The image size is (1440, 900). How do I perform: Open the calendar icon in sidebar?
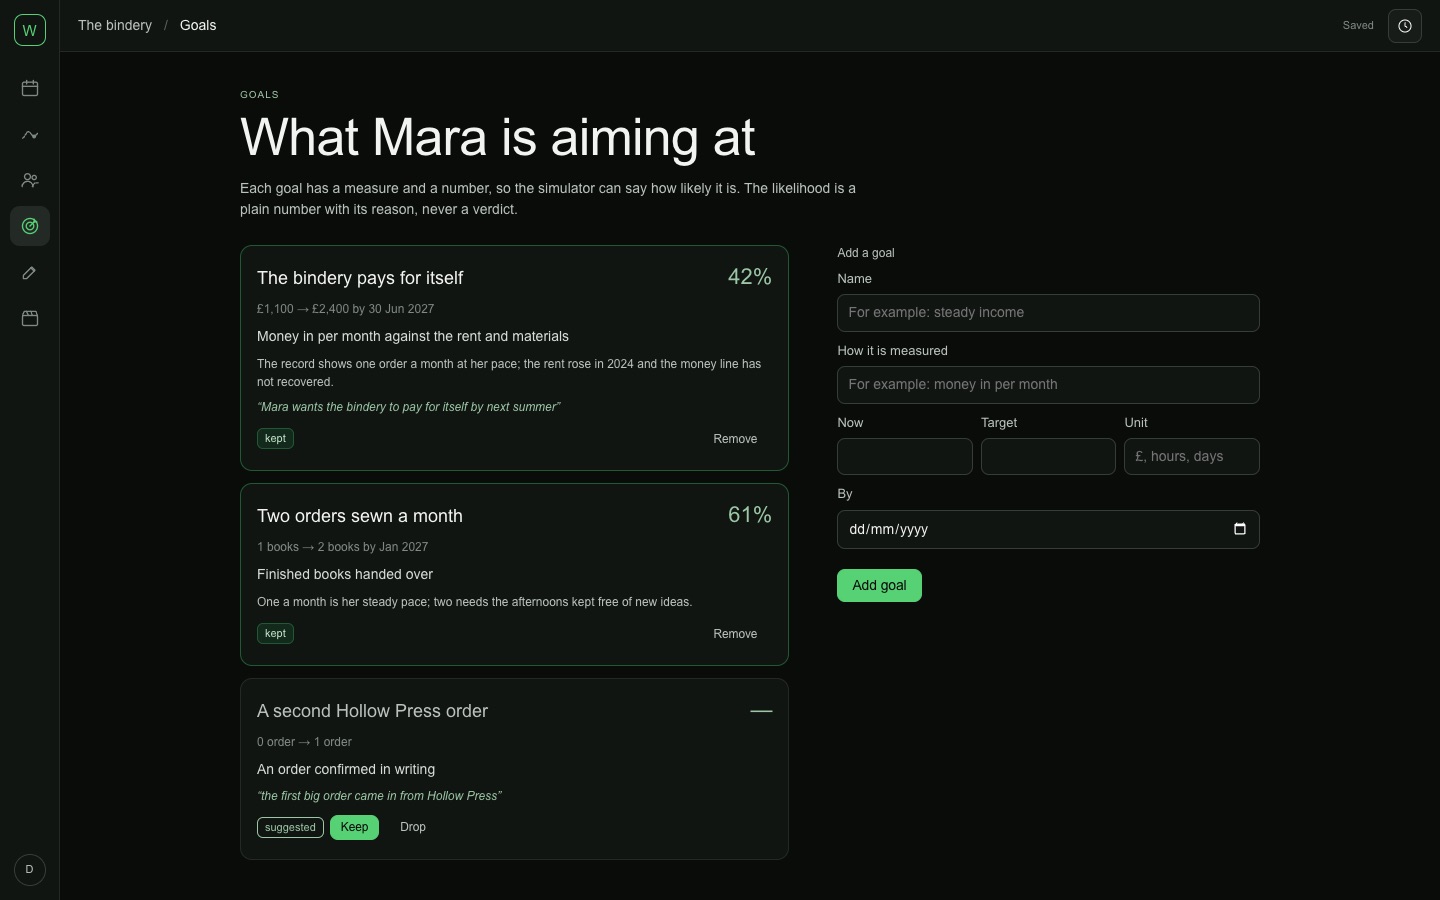[x=30, y=88]
